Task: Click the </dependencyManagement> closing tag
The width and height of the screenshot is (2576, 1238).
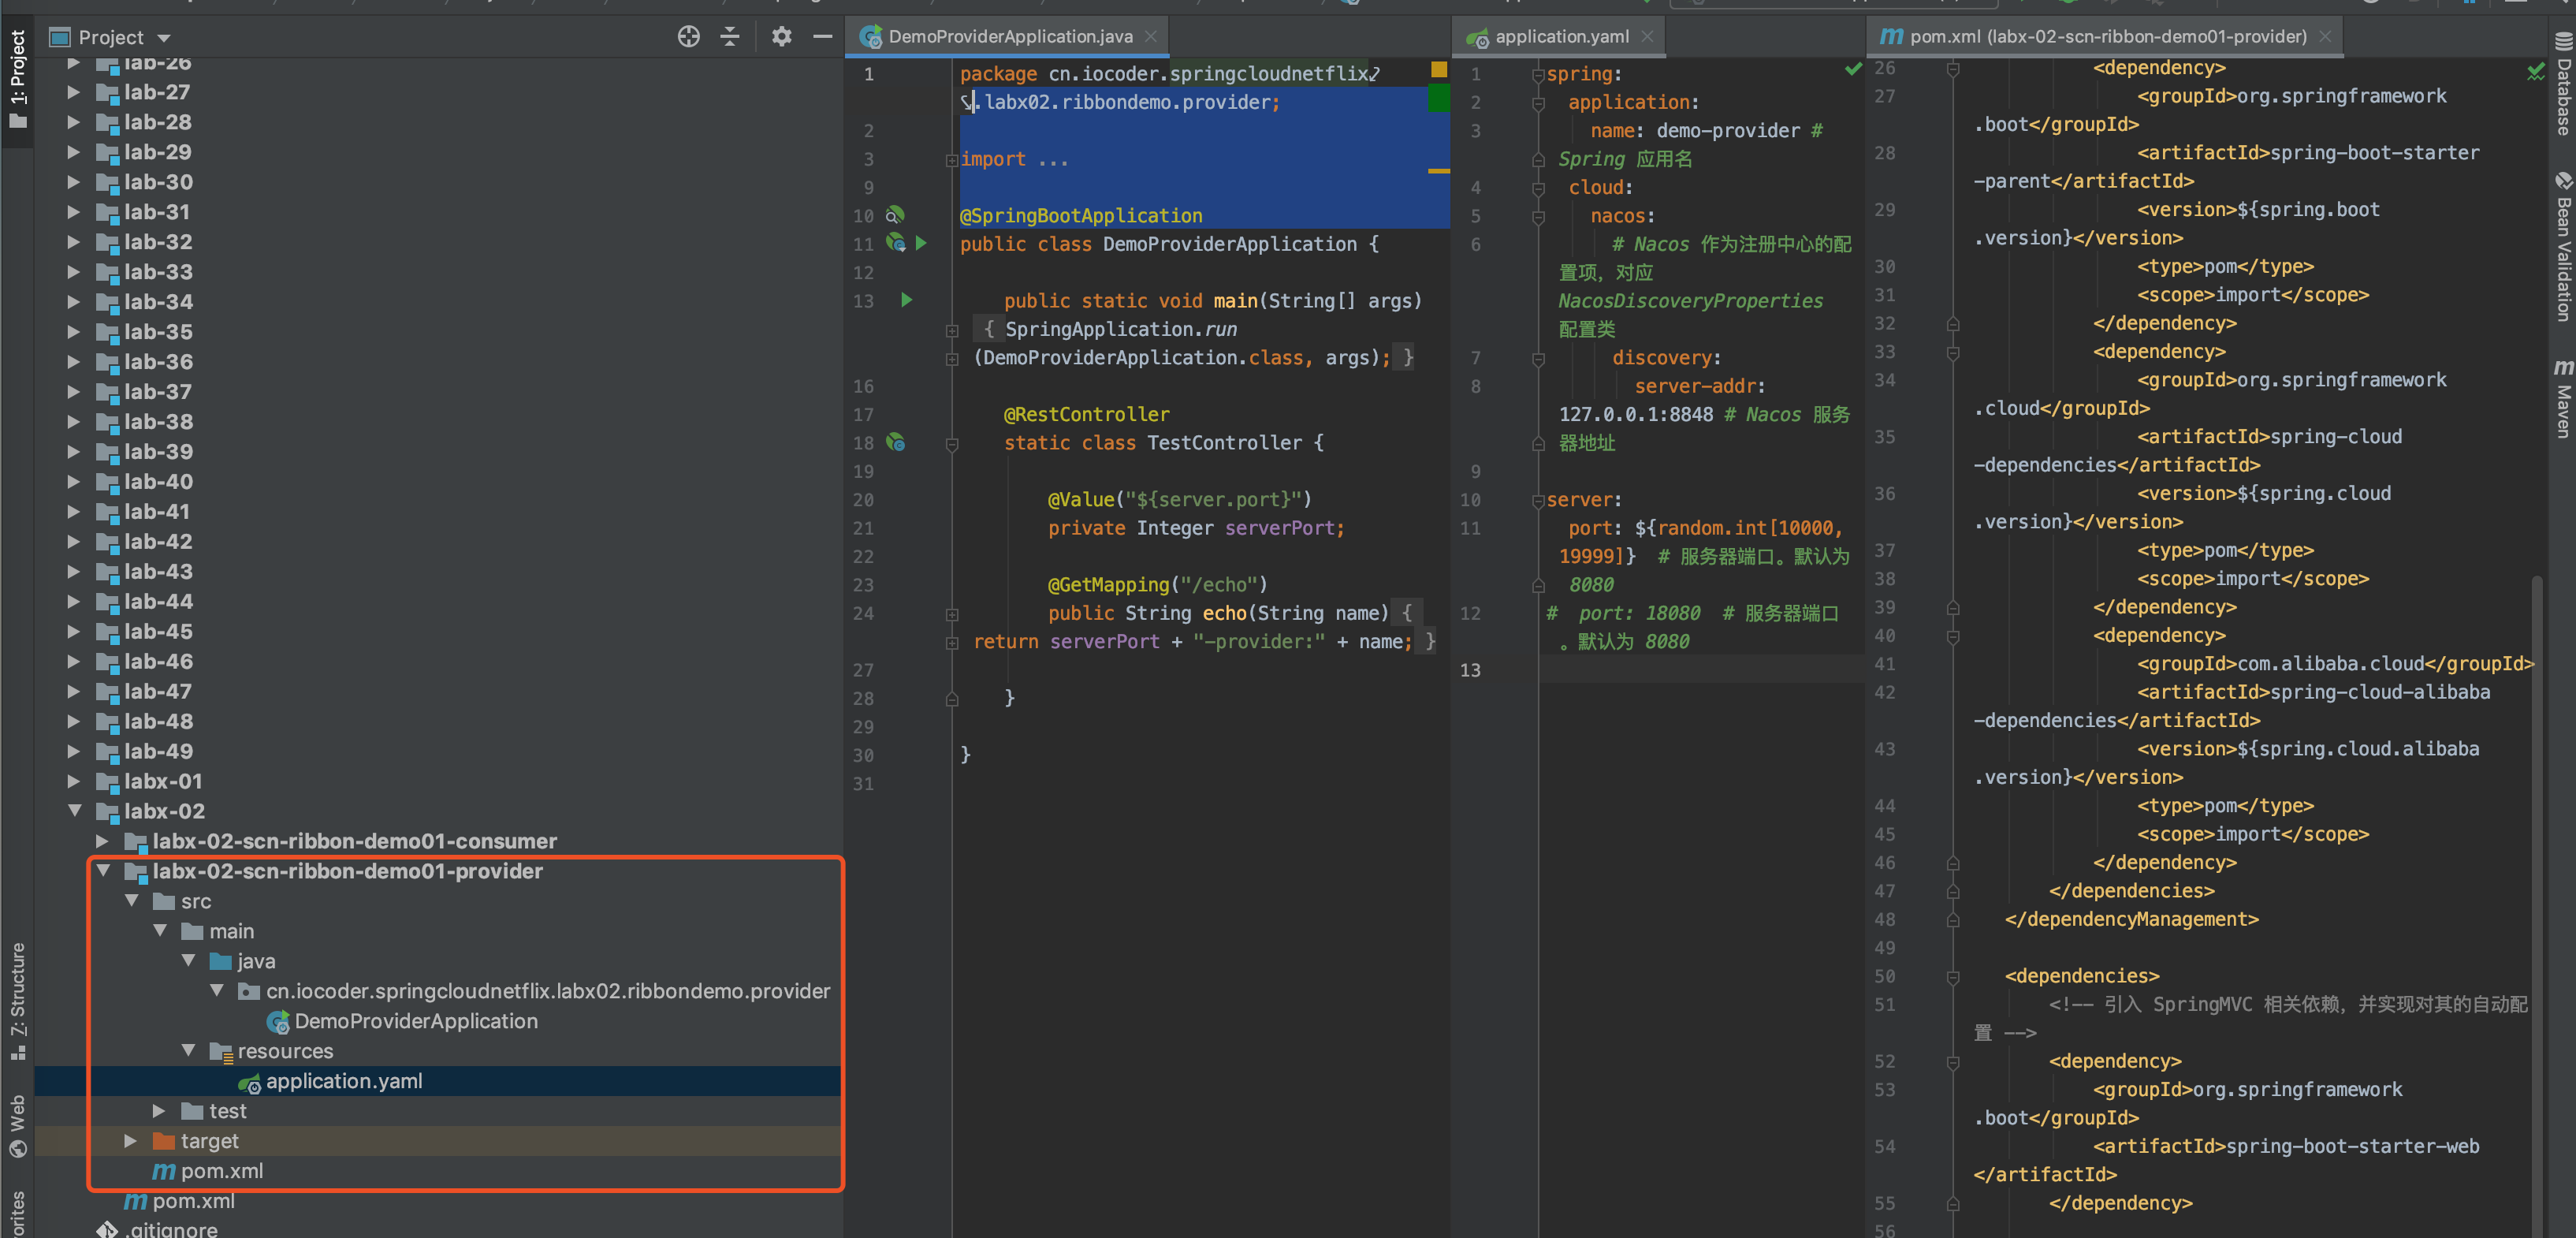Action: (2131, 919)
